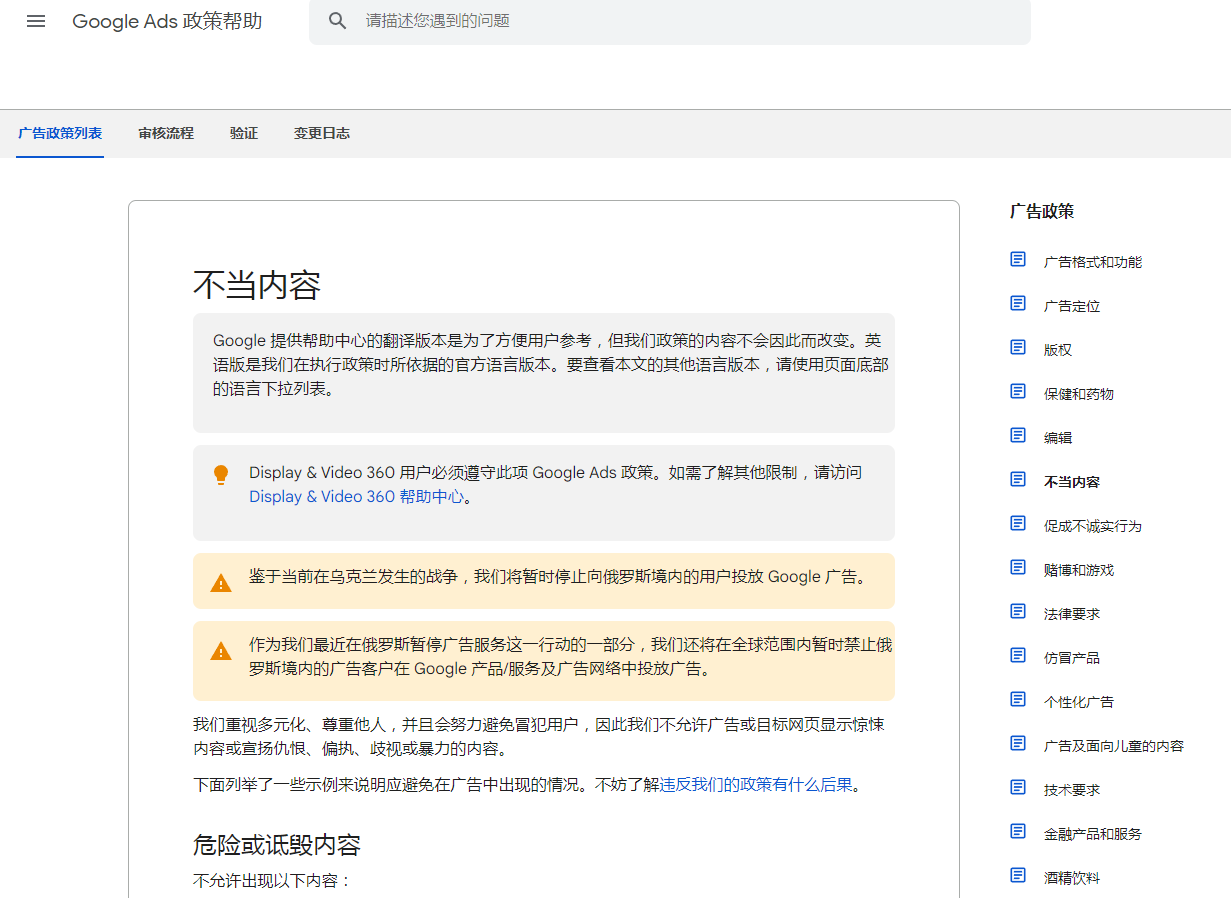This screenshot has height=898, width=1231.
Task: Select the 广告政策列表 tab
Action: click(x=60, y=133)
